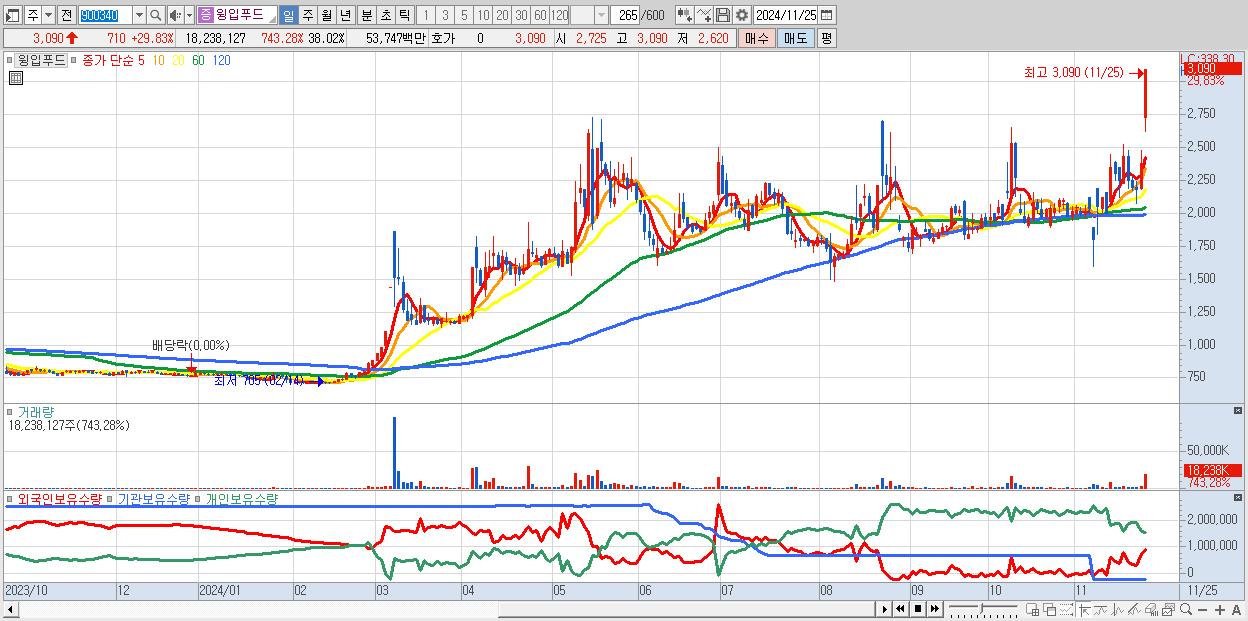Image resolution: width=1248 pixels, height=621 pixels.
Task: Select the daily 일 chart period
Action: (288, 15)
